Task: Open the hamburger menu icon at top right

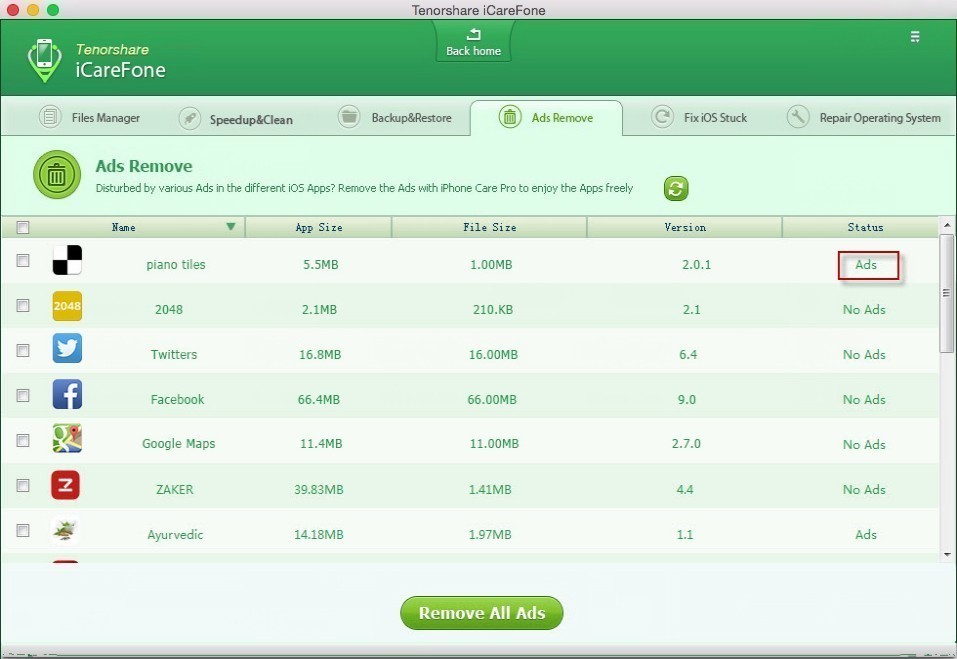Action: pyautogui.click(x=915, y=37)
